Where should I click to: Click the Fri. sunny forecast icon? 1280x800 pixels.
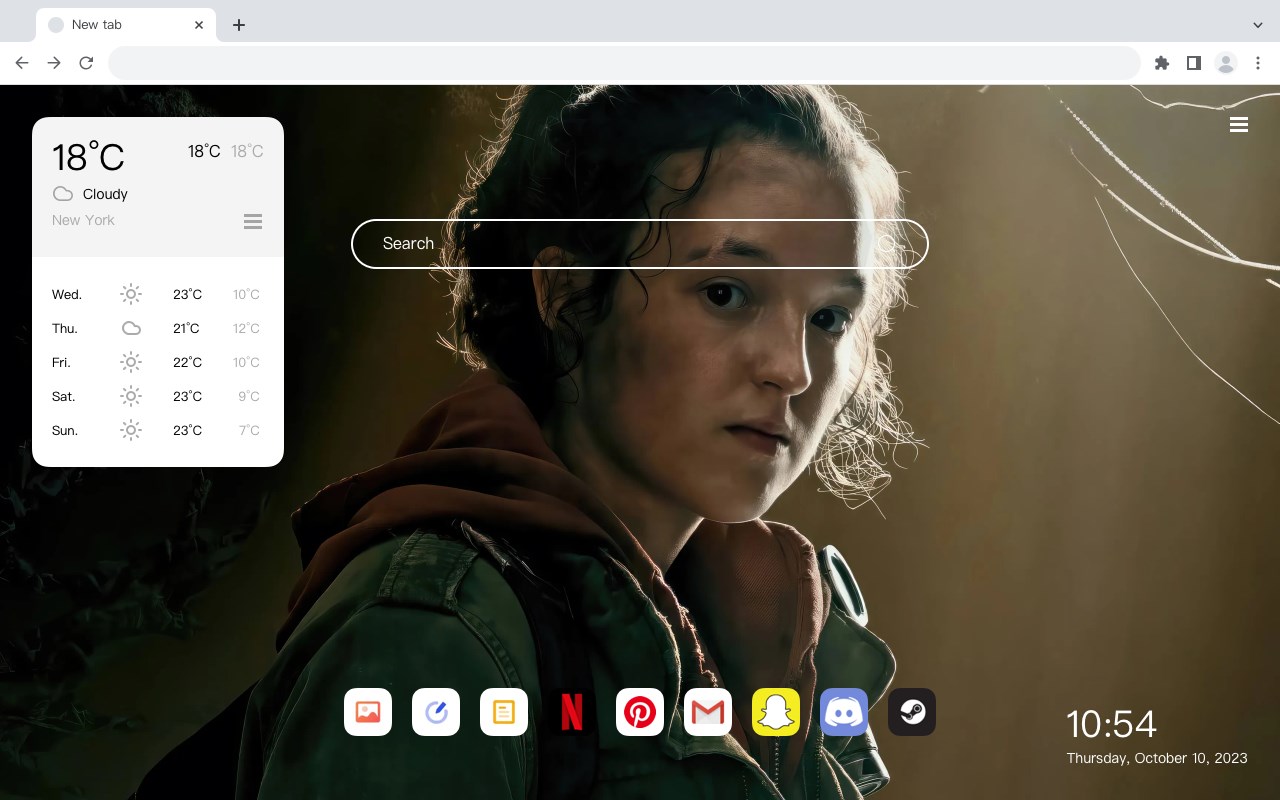click(x=131, y=362)
